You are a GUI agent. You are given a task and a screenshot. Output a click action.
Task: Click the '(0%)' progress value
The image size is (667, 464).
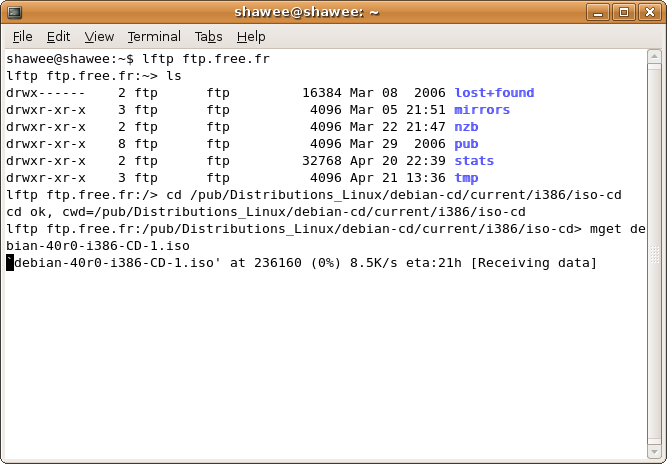326,263
